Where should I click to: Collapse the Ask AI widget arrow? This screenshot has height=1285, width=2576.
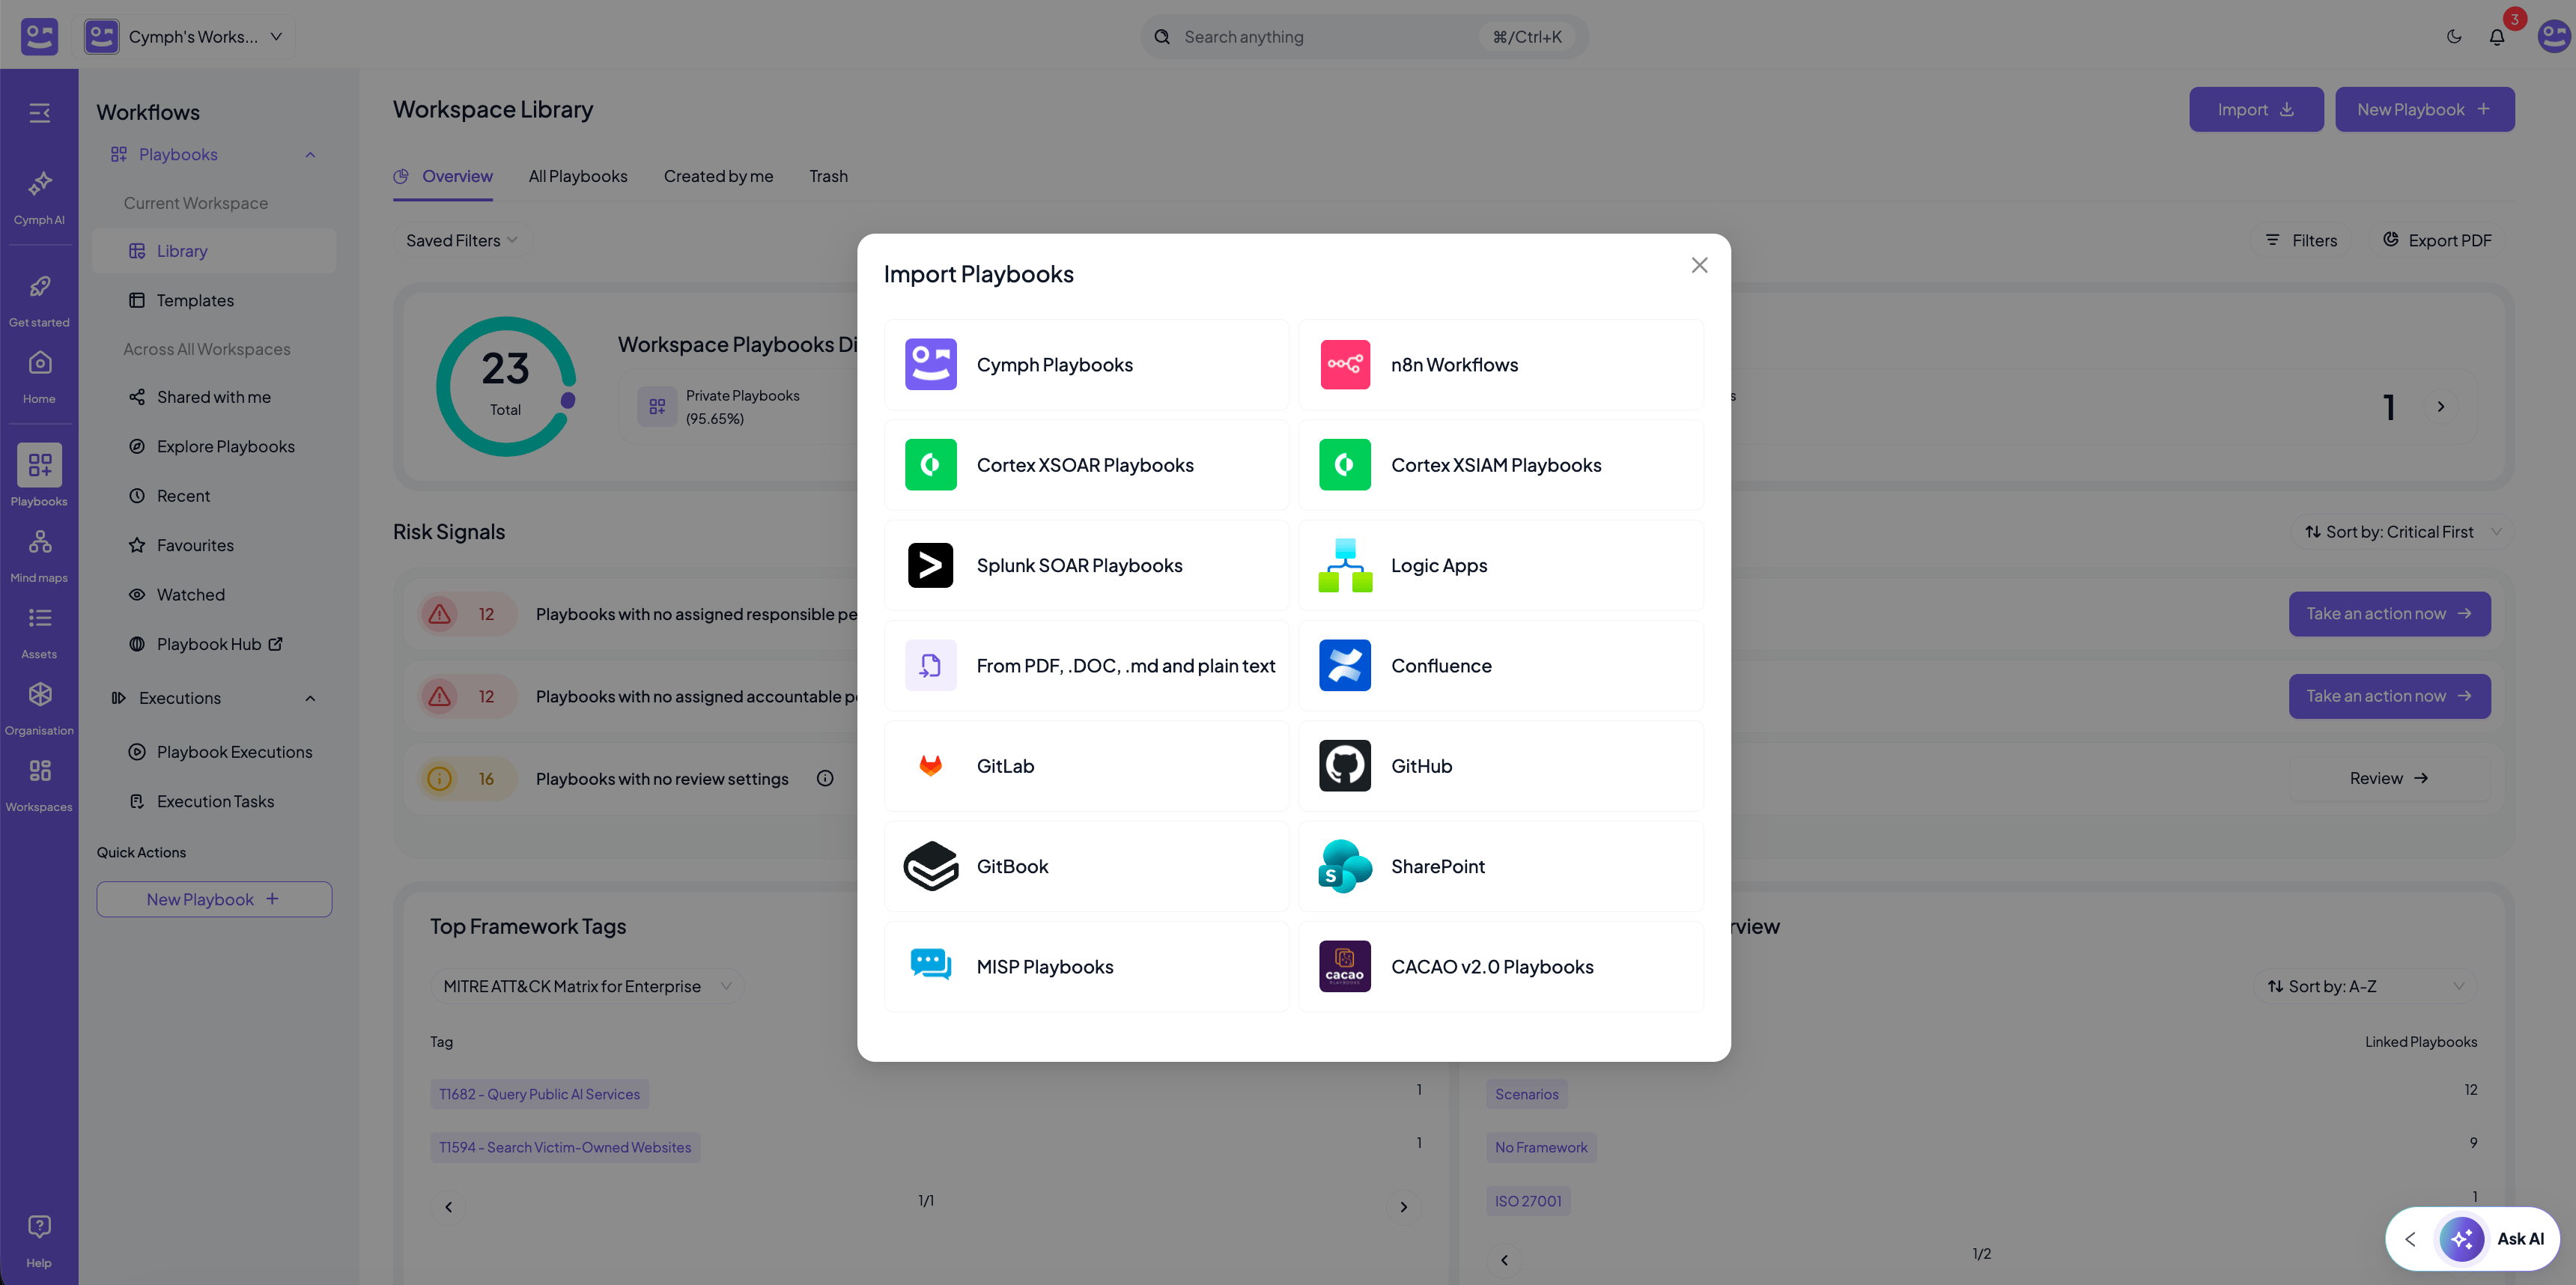2410,1239
